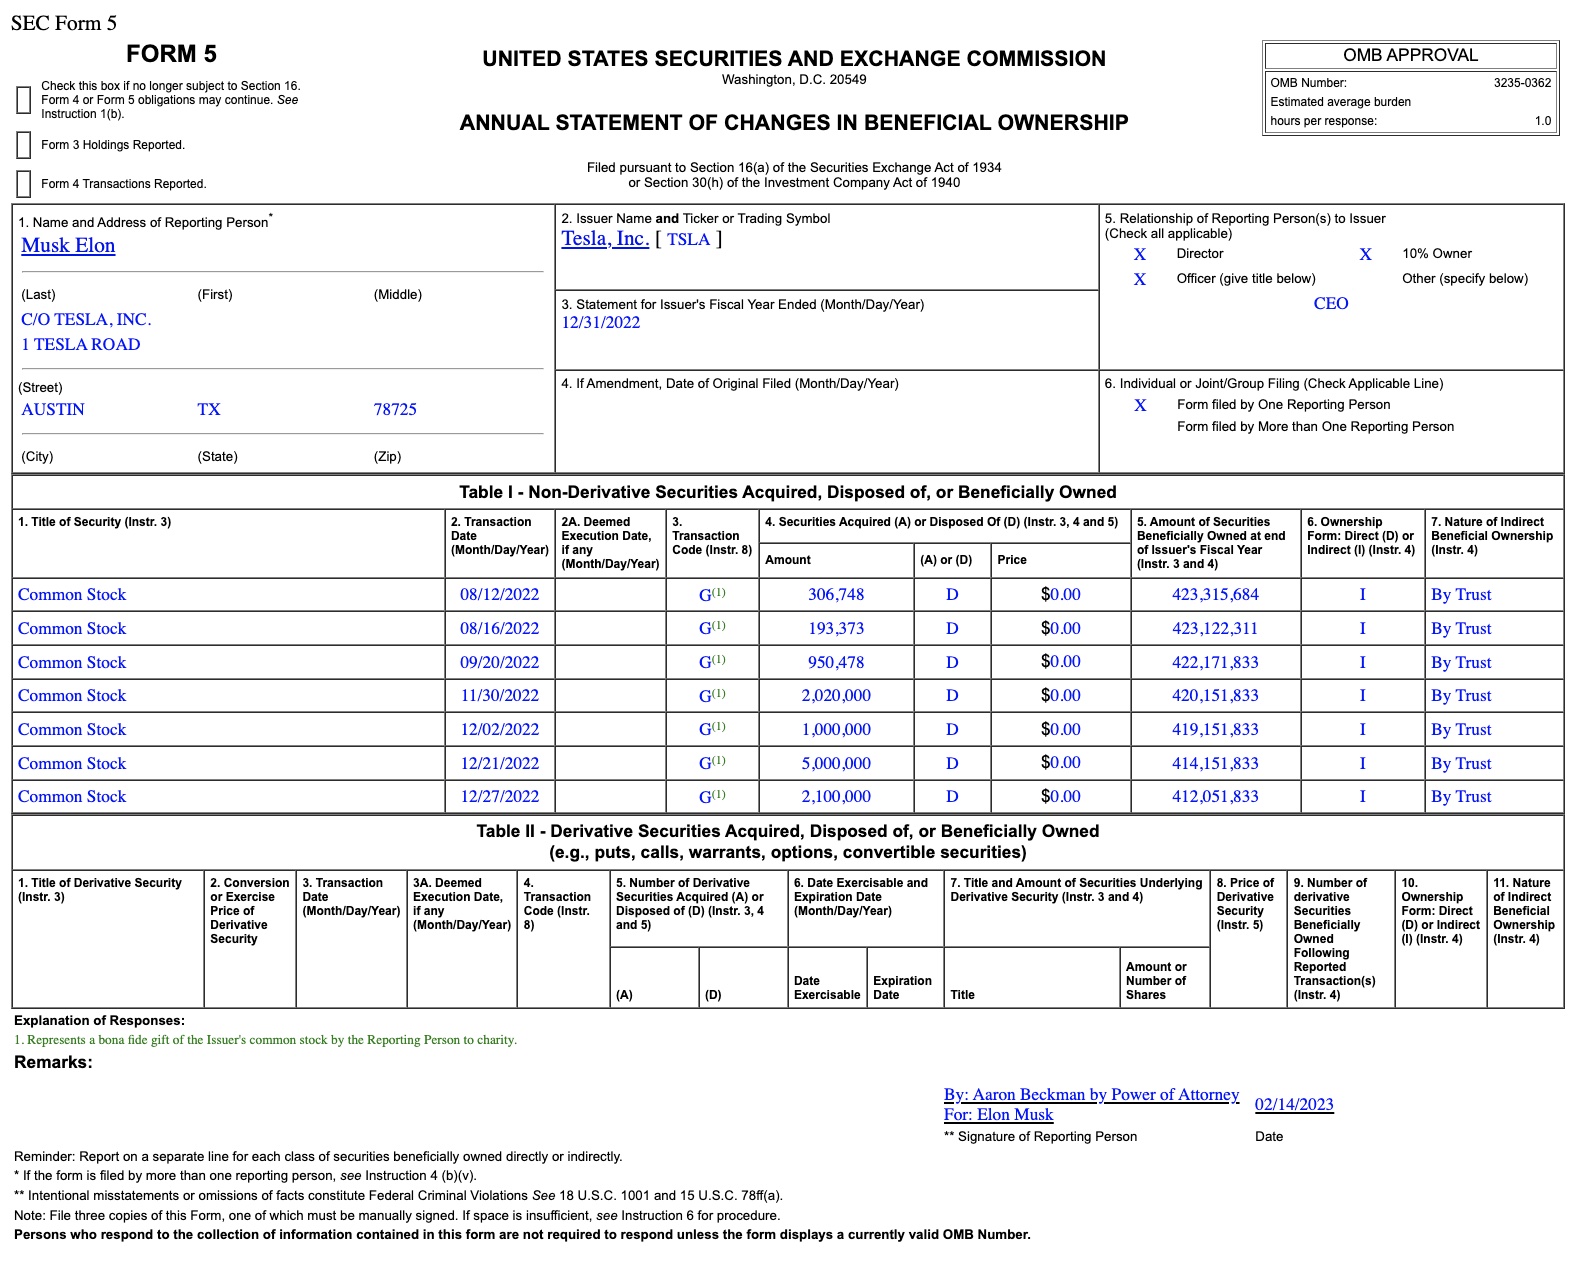Screen dimensions: 1572x1266
Task: Click the amount 5,000,000 in Table I
Action: point(836,764)
